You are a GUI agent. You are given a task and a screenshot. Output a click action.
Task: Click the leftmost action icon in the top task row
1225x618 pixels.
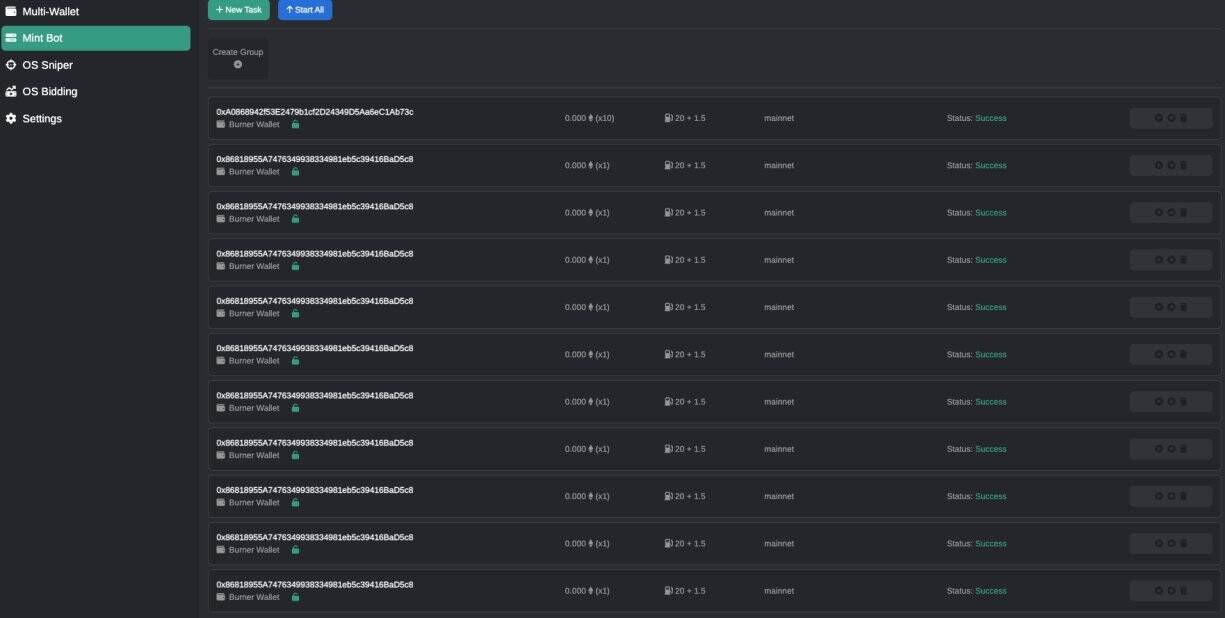1158,118
